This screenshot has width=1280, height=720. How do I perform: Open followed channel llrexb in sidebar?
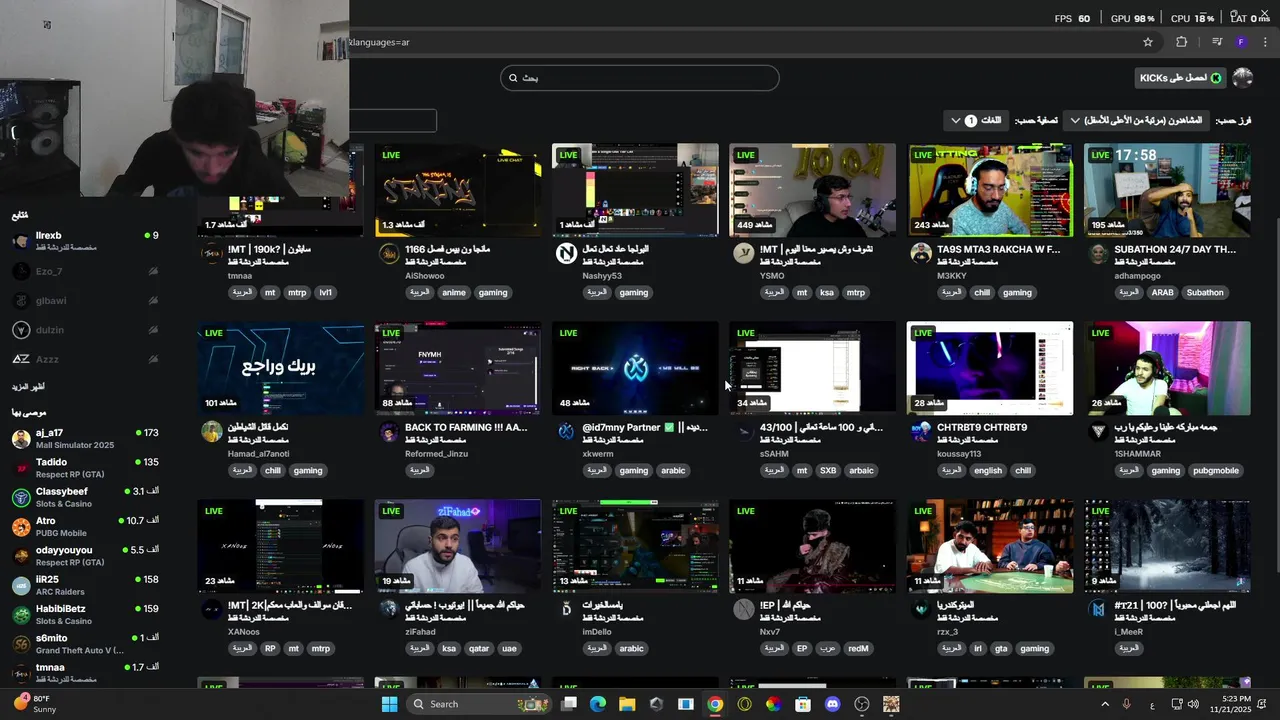(x=85, y=241)
